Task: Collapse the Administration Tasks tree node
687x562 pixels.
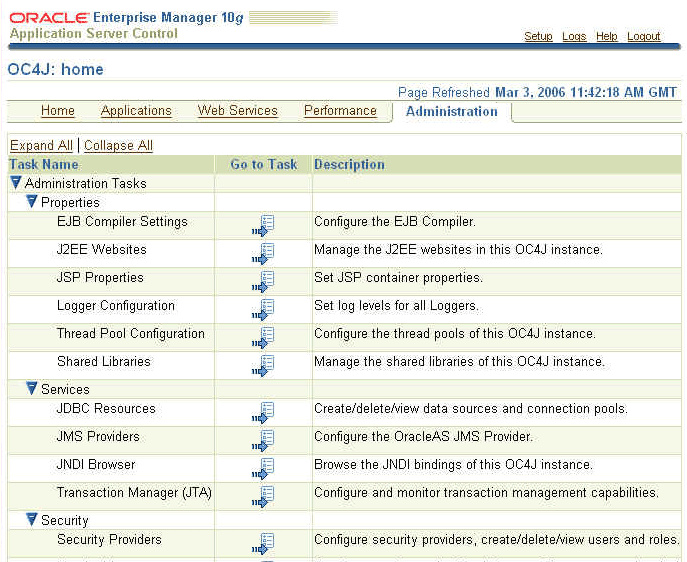Action: [16, 183]
